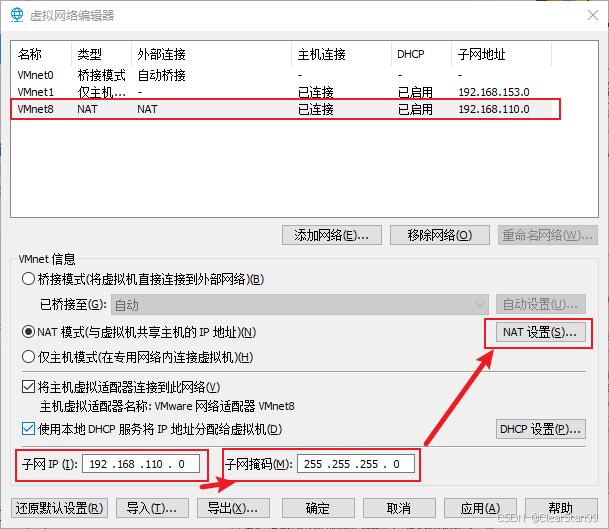609x529 pixels.
Task: Click the 外部连接 column header
Action: (212, 54)
